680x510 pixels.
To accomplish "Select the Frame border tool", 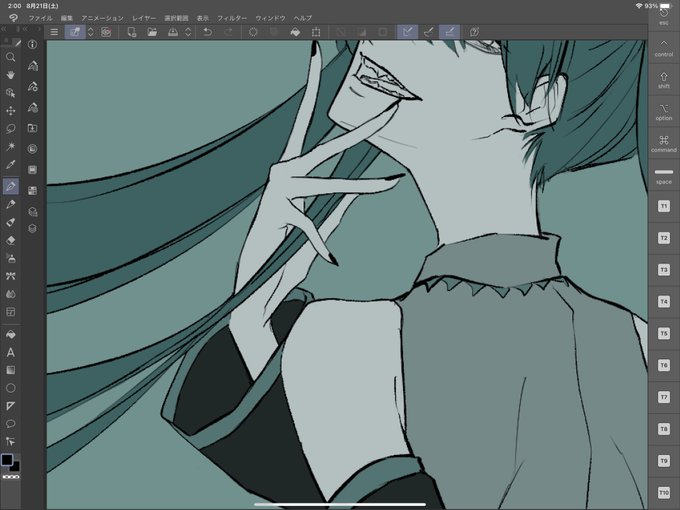I will pos(10,311).
